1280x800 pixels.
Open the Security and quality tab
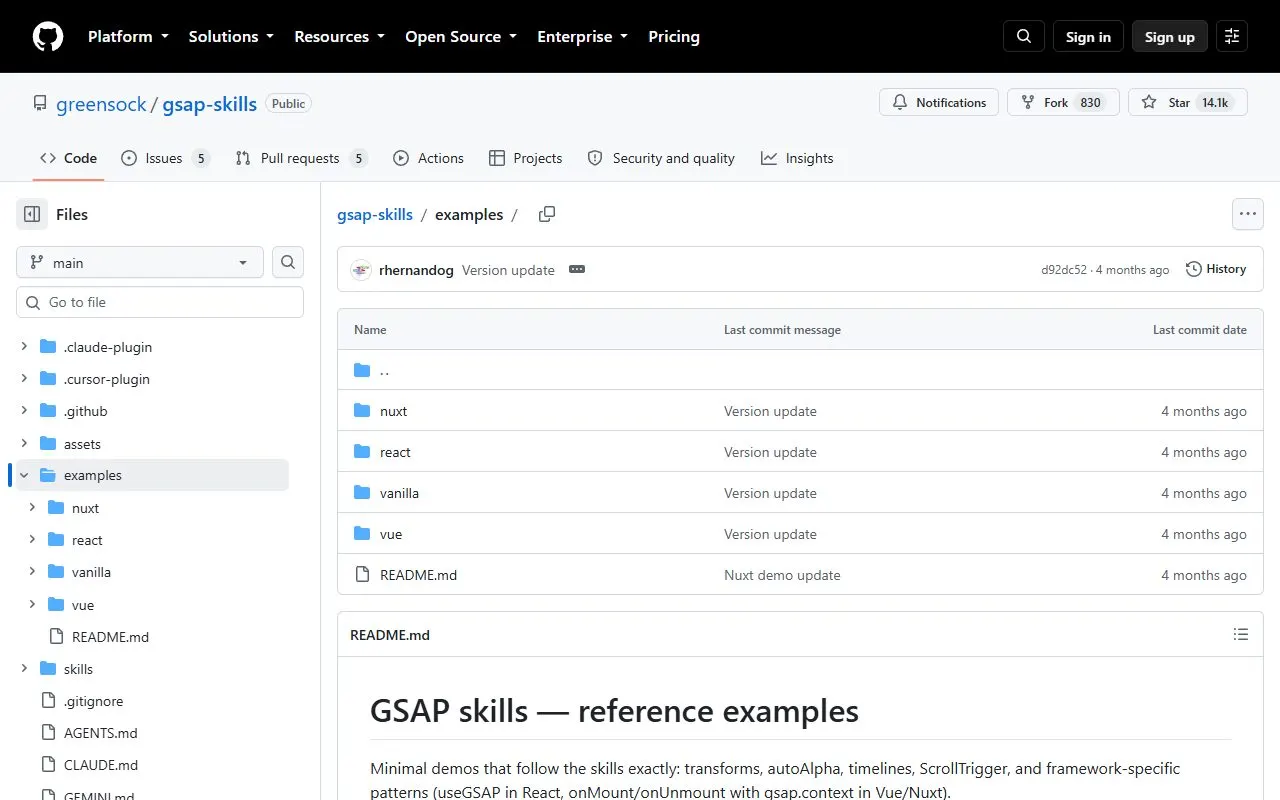coord(661,158)
